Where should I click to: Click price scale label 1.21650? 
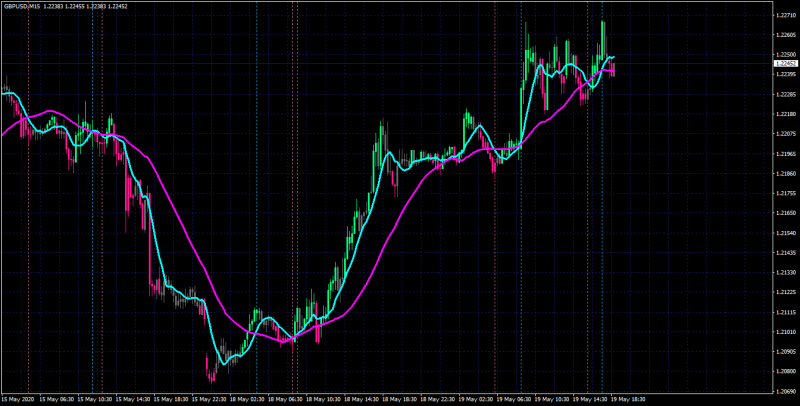pos(785,213)
